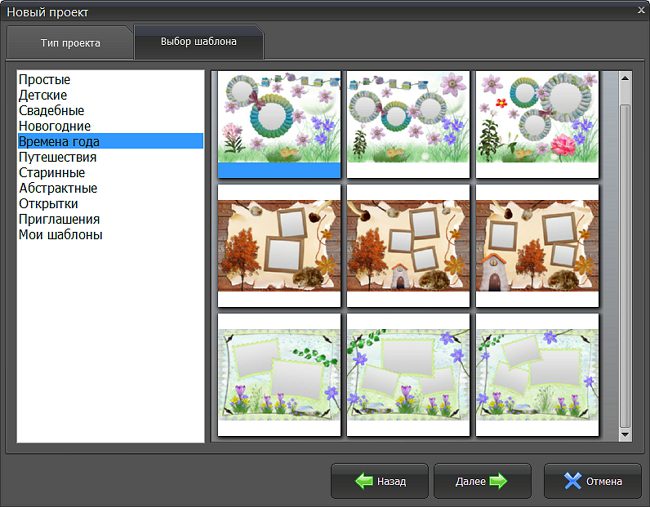Close the Новый проект dialog
This screenshot has width=650, height=507.
(641, 10)
